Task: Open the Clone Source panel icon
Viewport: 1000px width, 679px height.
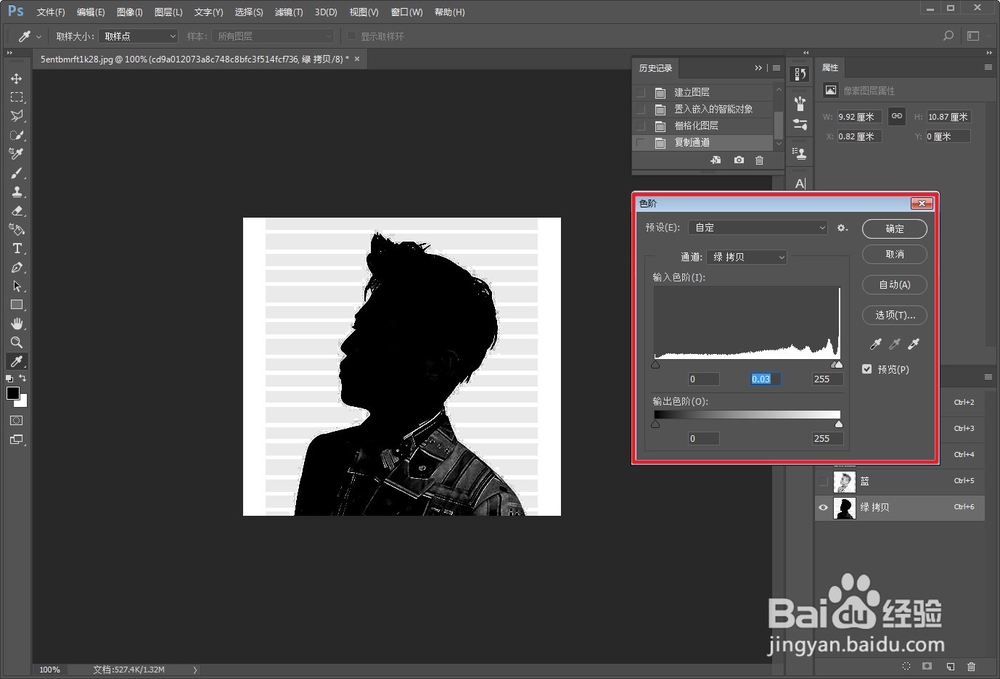Action: 800,153
